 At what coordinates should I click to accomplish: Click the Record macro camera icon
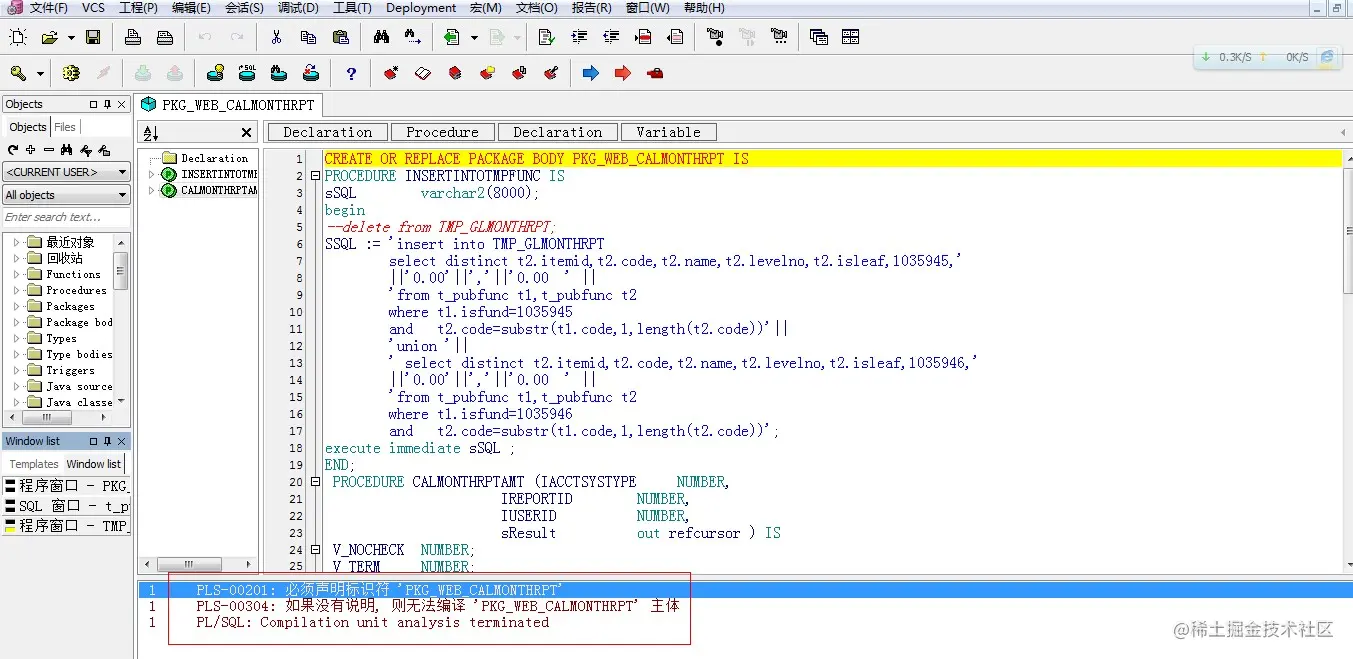coord(715,37)
